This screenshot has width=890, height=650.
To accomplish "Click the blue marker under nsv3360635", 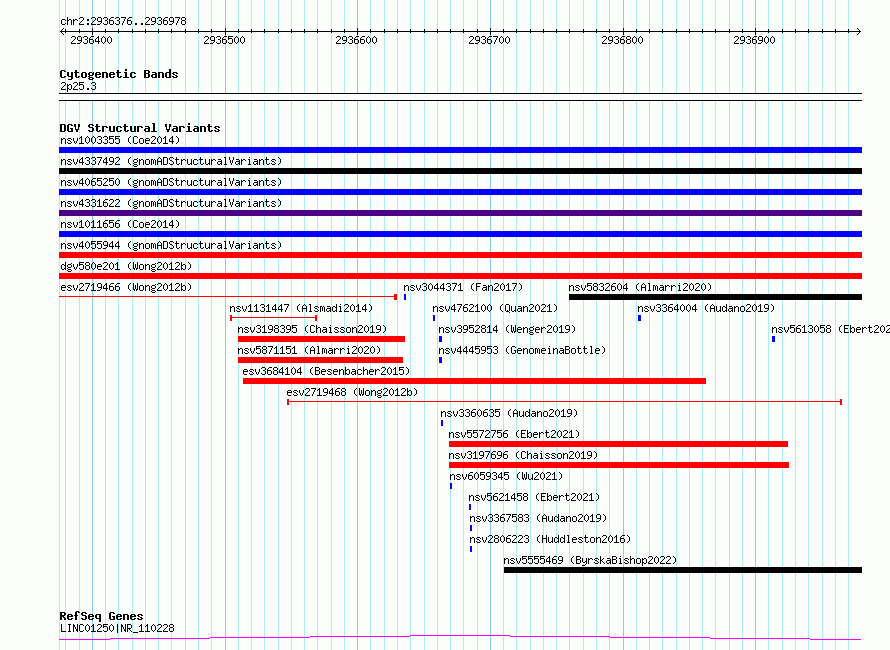I will click(442, 423).
